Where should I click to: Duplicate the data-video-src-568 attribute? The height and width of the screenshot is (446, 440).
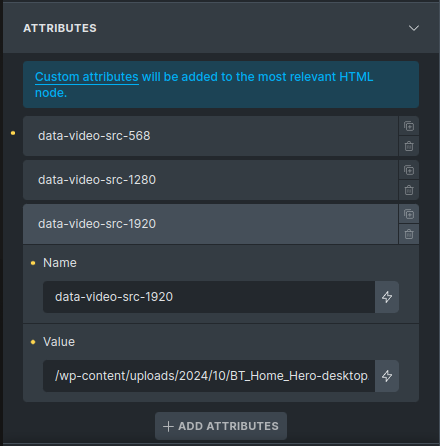click(409, 126)
